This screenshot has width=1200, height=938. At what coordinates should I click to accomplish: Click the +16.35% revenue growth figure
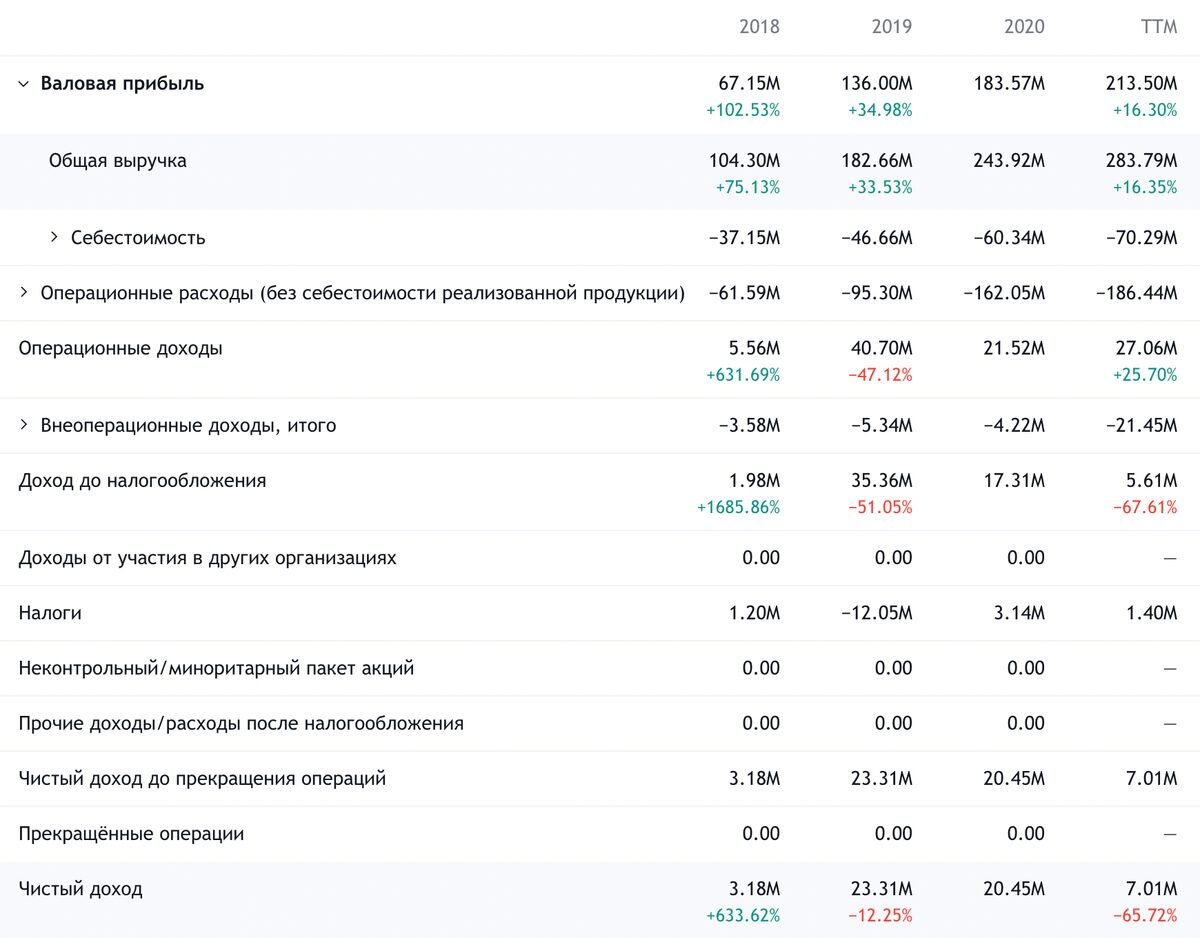[1145, 187]
